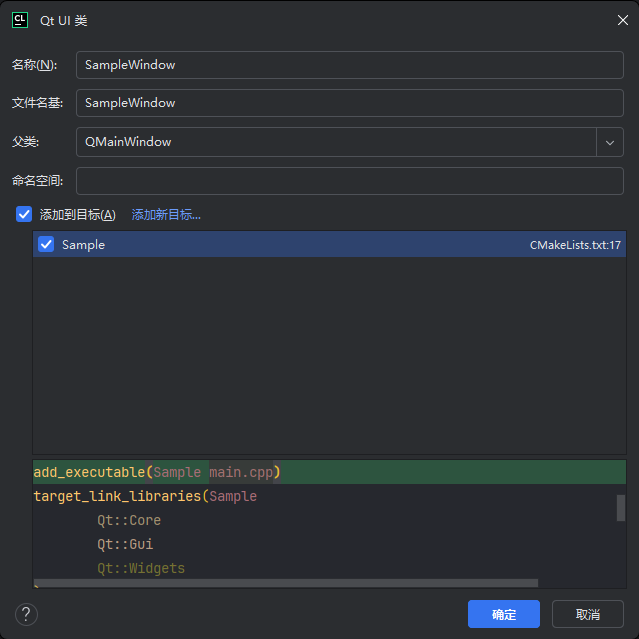Click the vertical scrollbar in code preview

point(621,508)
